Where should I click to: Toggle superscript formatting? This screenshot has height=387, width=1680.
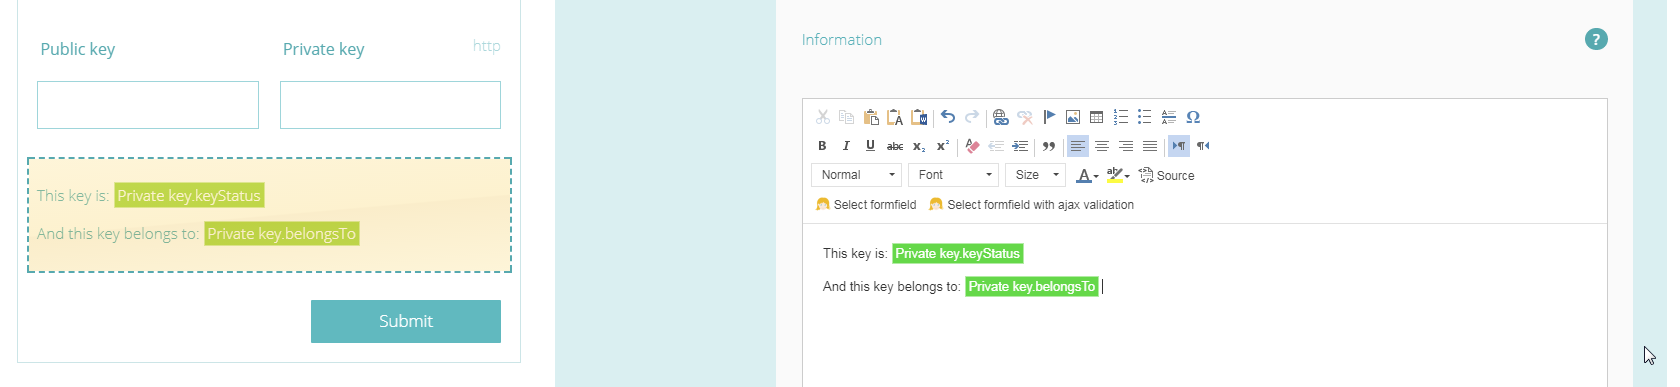tap(943, 146)
